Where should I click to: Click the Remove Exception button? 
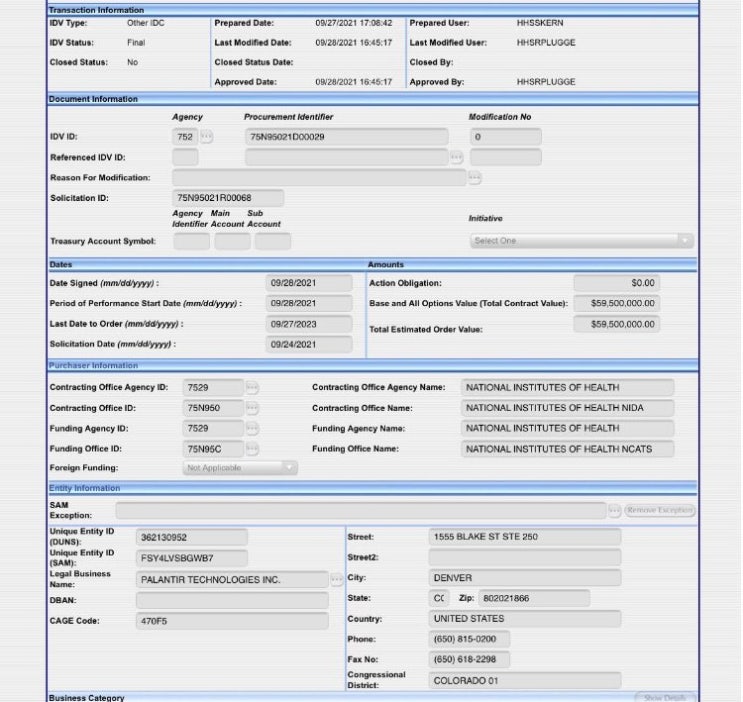[x=660, y=511]
